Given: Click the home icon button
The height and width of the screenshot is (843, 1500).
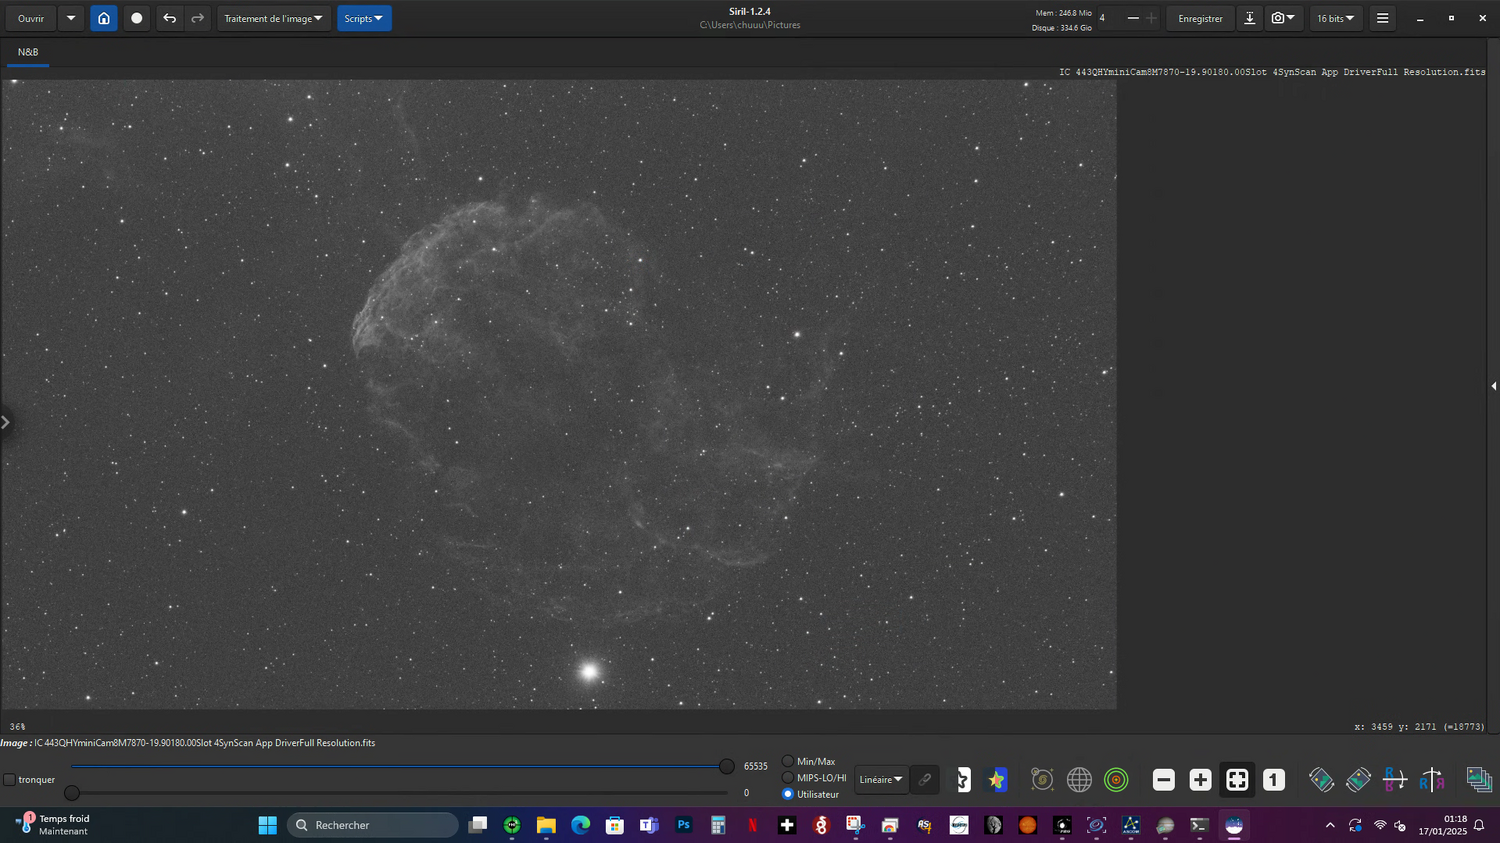Looking at the screenshot, I should (104, 18).
